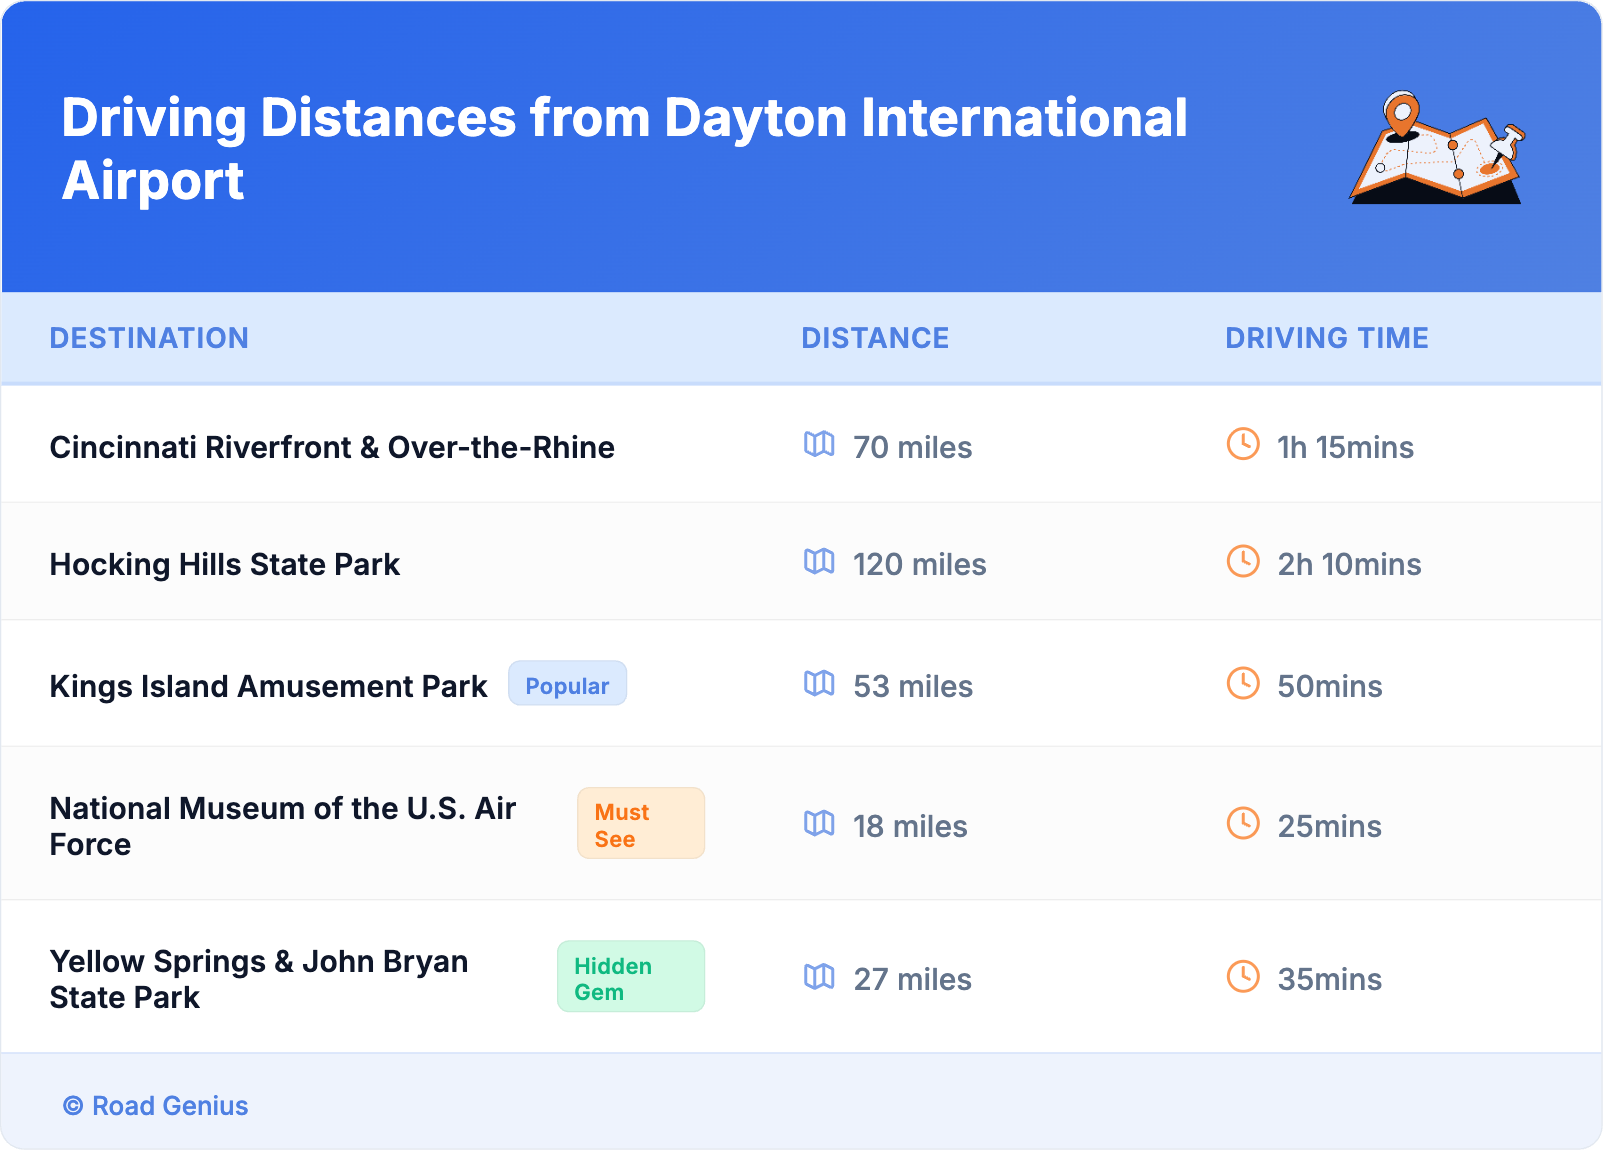Click the map icon beside 27 miles
1604x1150 pixels.
tap(819, 977)
